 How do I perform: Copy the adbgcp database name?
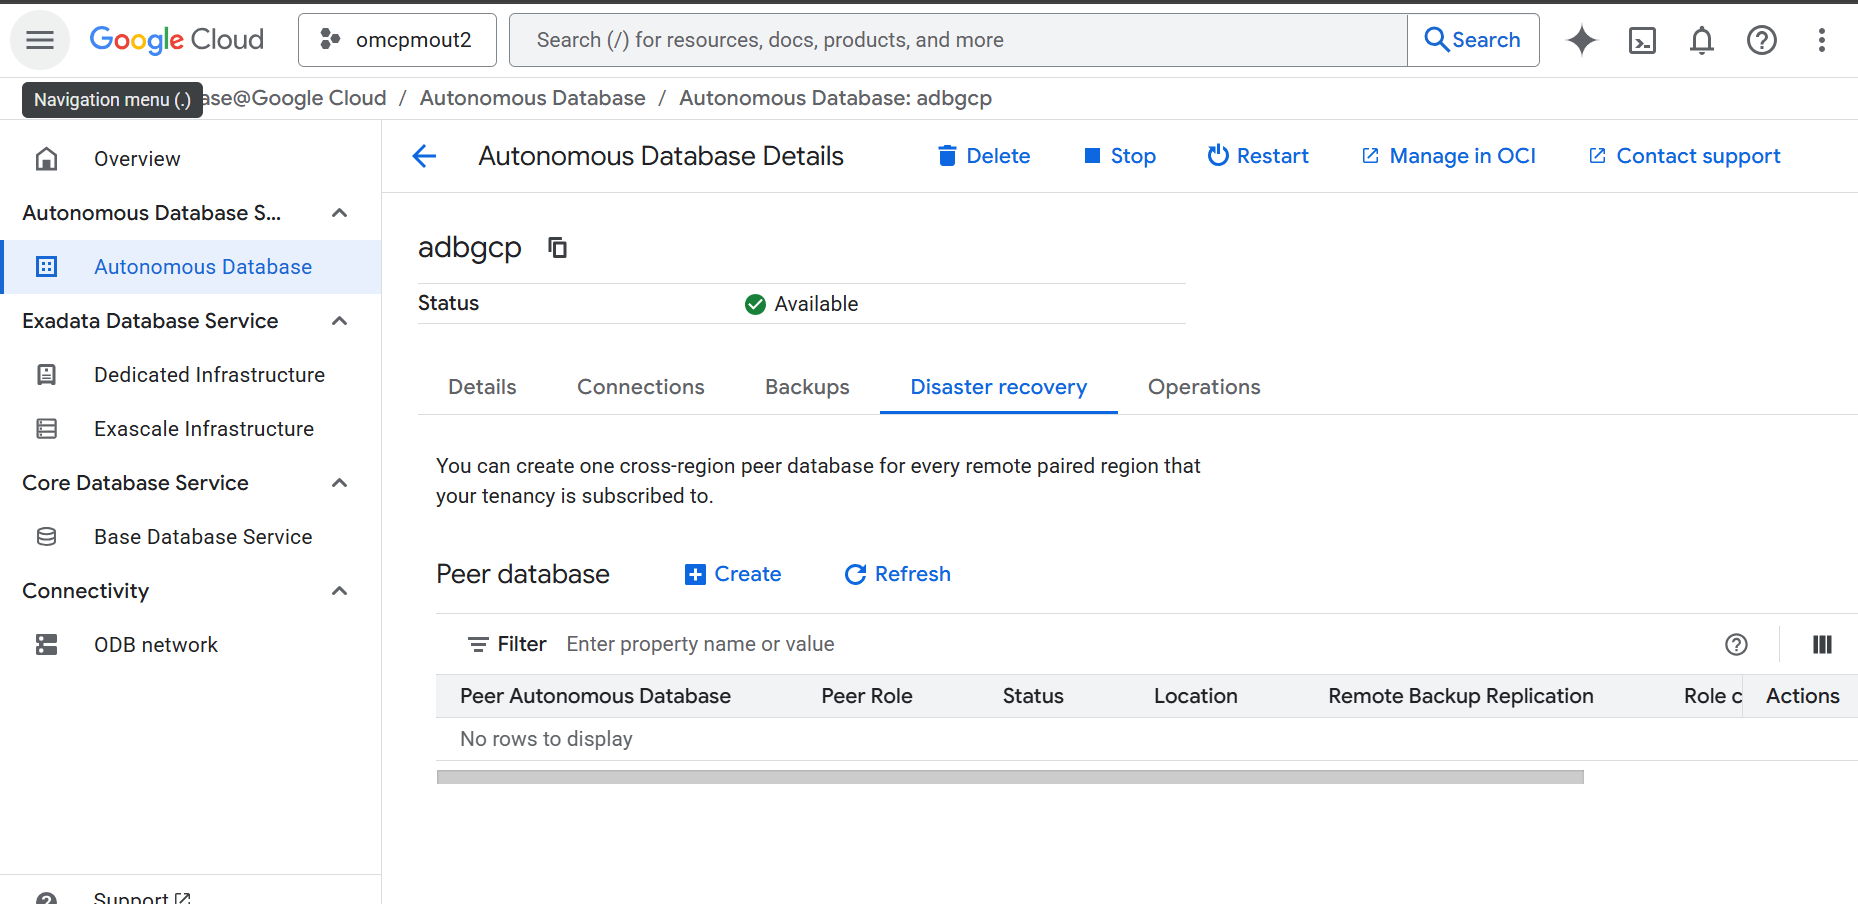[557, 247]
